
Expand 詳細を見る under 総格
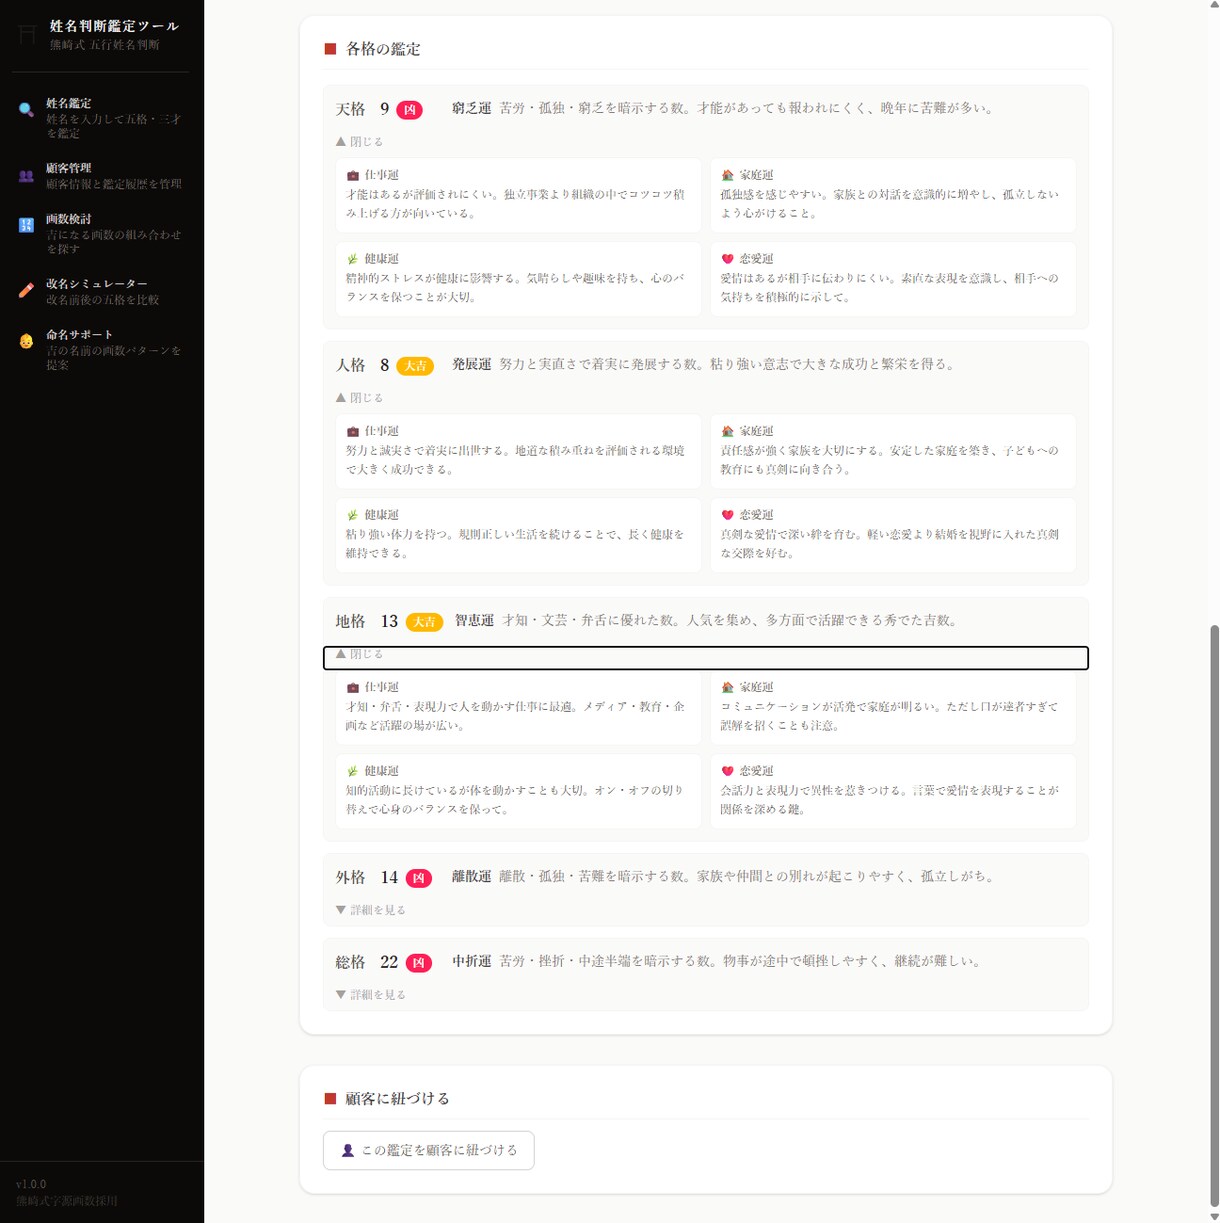tap(371, 995)
